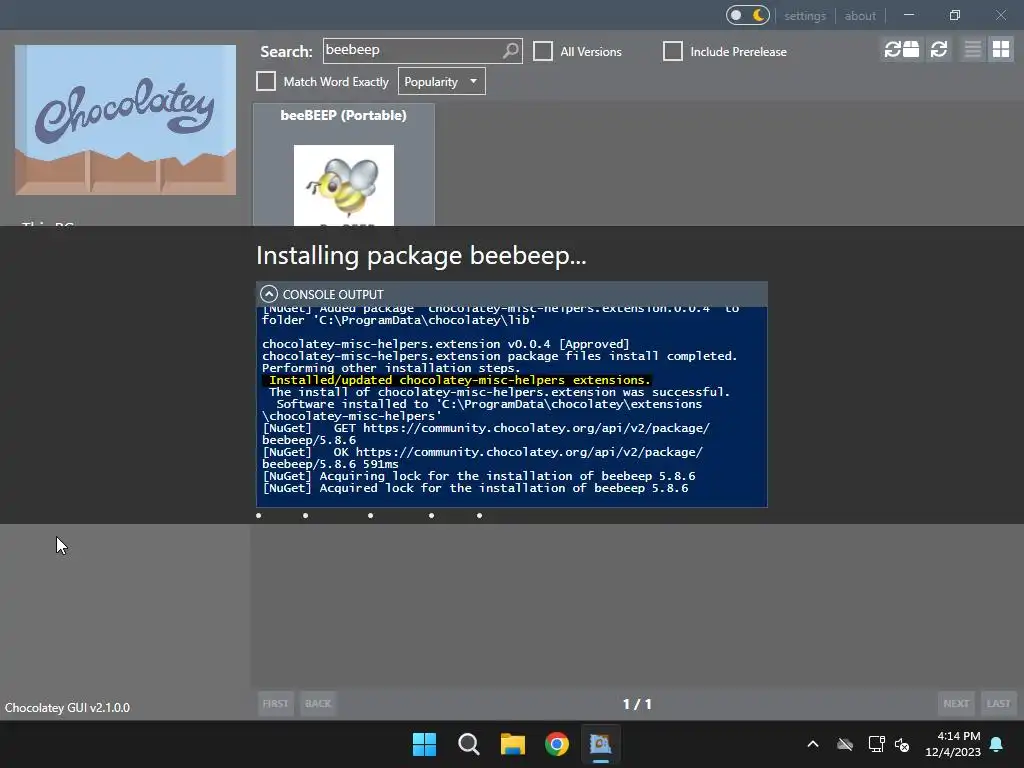Click the Installing package beebeep heading
1024x768 pixels.
421,255
